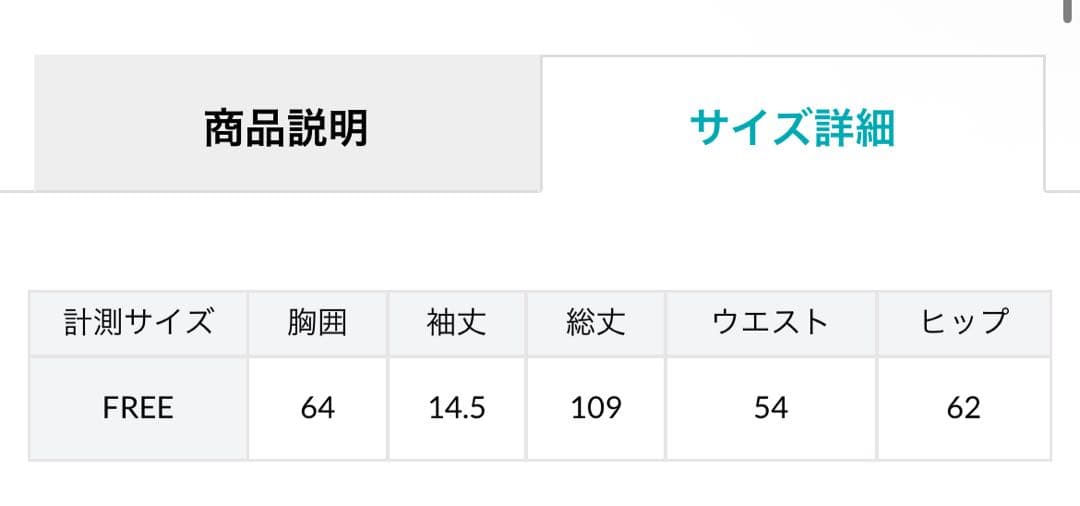
Task: Click the measurement size header in table
Action: pos(138,323)
